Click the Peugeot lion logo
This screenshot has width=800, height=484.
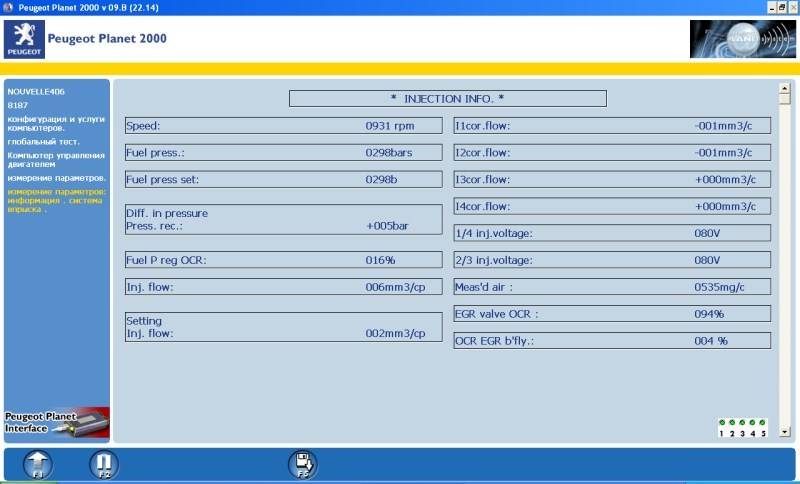(x=24, y=39)
